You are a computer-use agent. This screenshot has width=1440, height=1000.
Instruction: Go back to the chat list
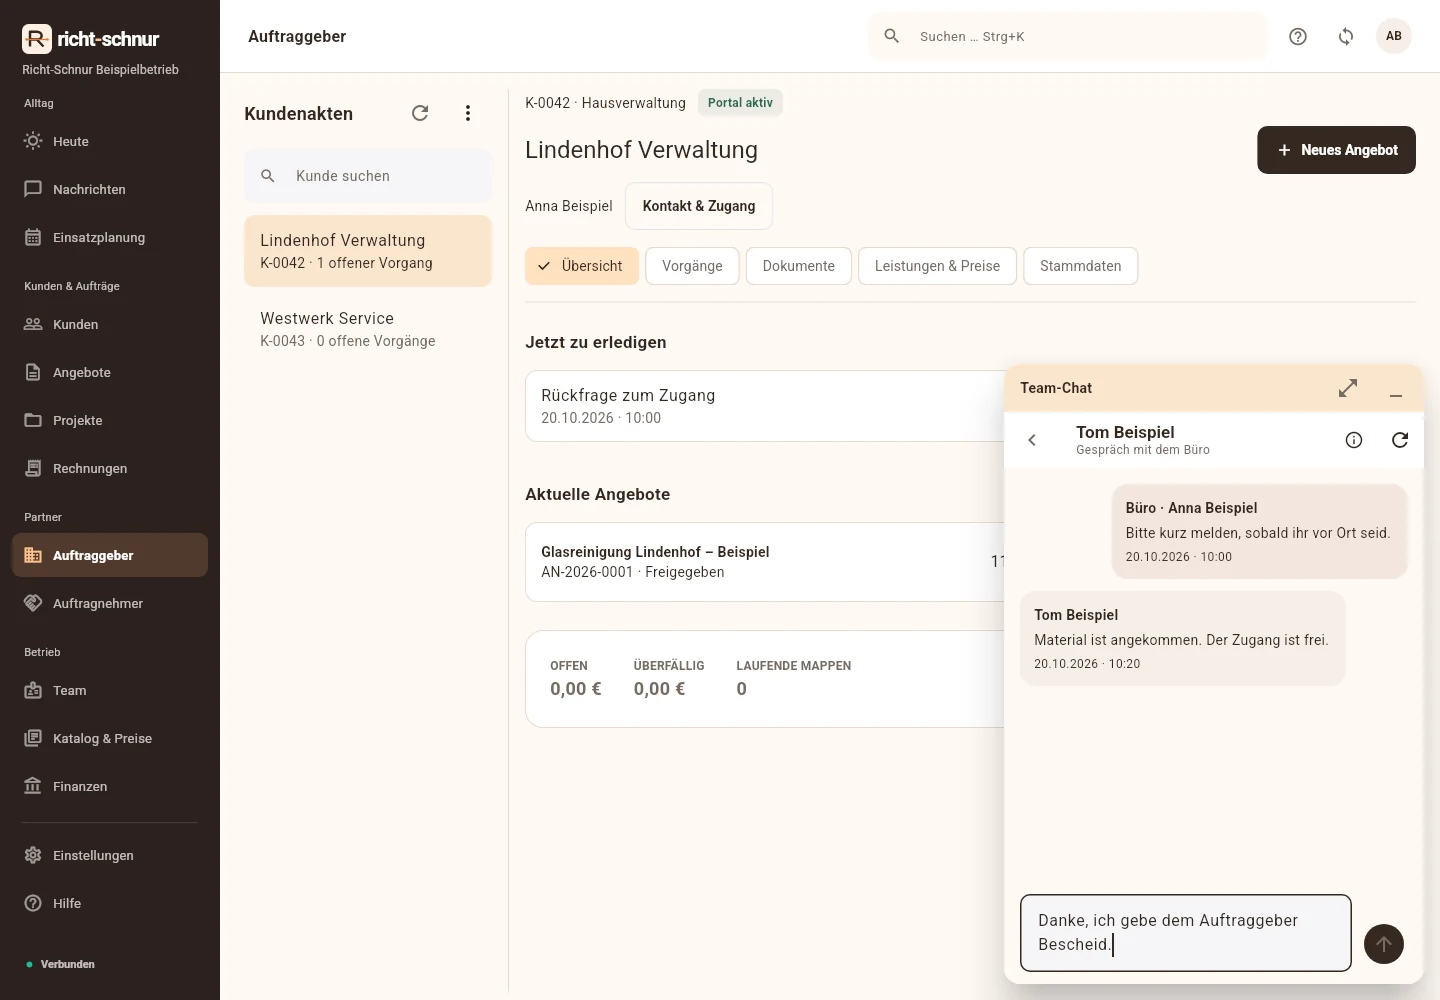(1032, 440)
